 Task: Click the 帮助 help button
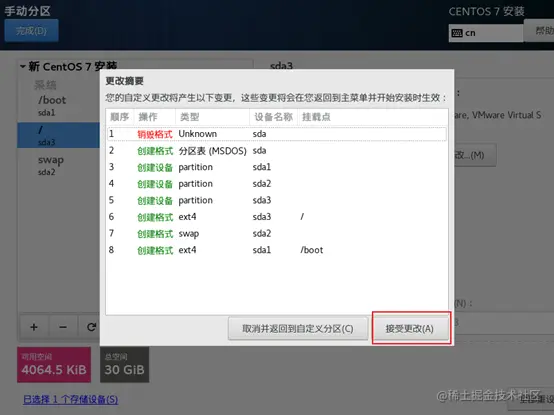coord(539,31)
